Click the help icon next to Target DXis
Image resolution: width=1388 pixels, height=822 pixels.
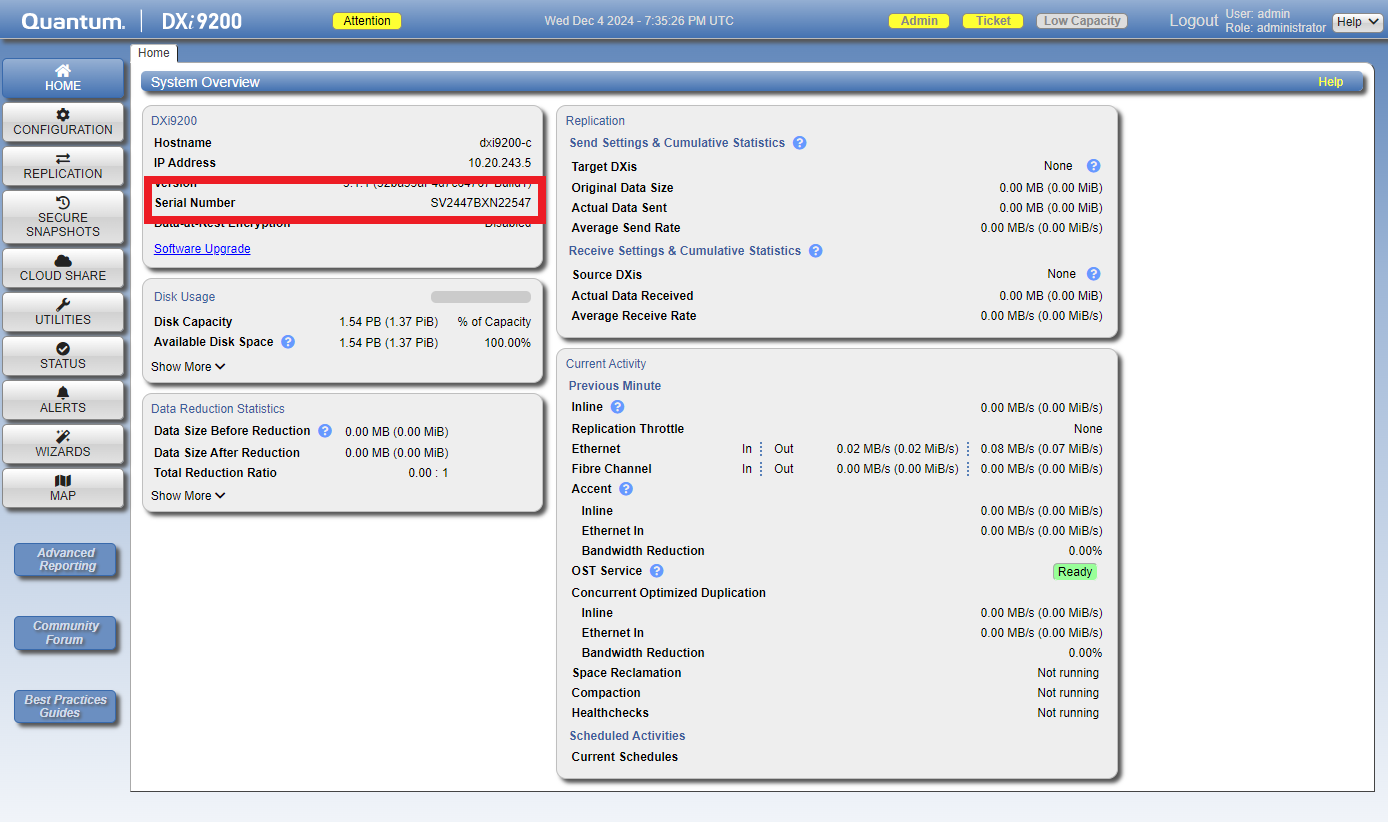1093,166
